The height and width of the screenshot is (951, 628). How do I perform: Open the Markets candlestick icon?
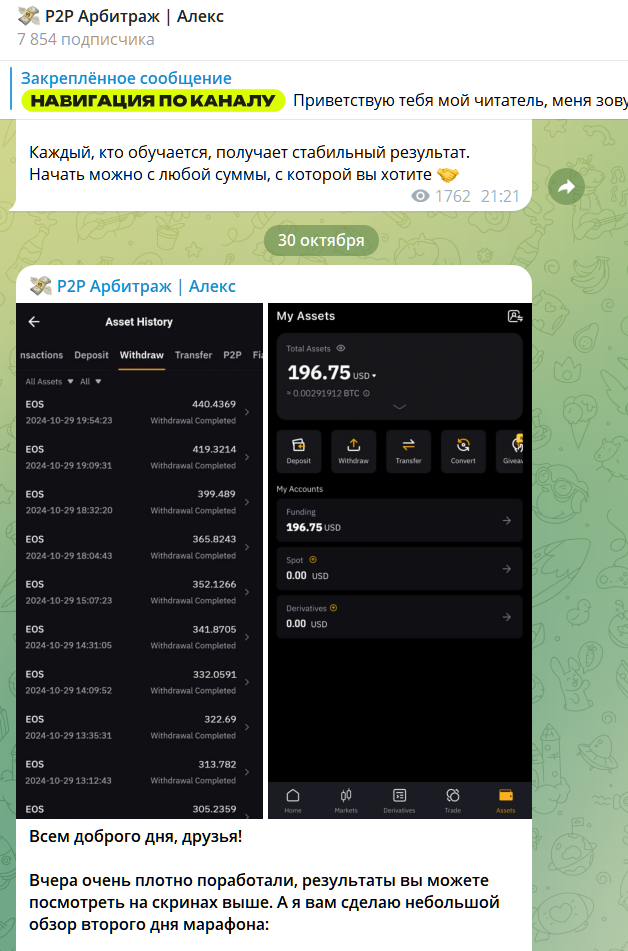pyautogui.click(x=346, y=795)
